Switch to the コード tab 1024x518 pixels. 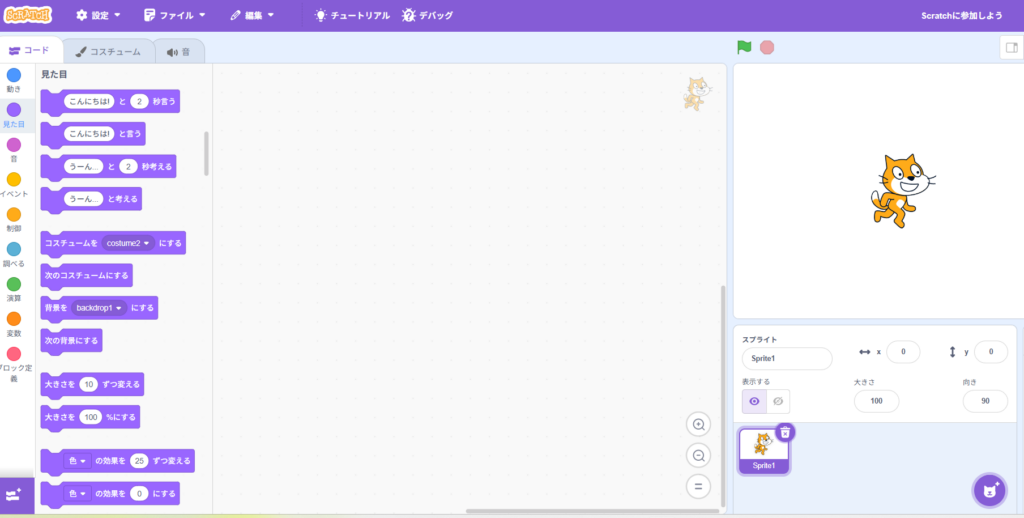[29, 50]
